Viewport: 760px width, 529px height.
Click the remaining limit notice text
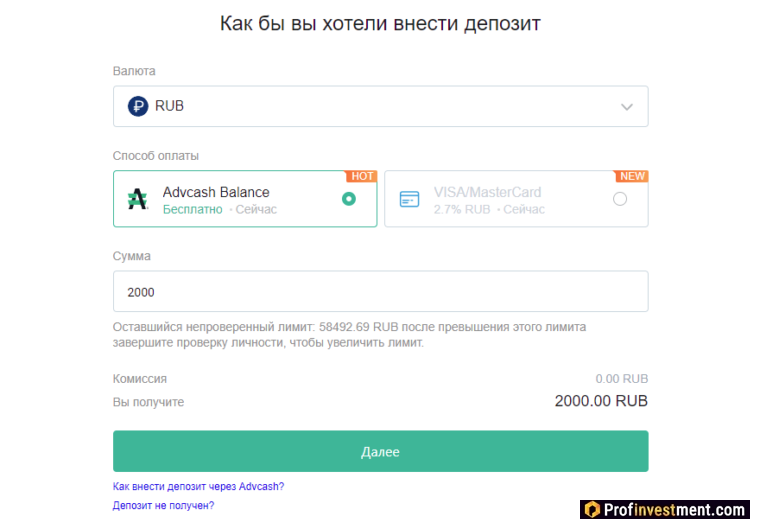pos(349,335)
